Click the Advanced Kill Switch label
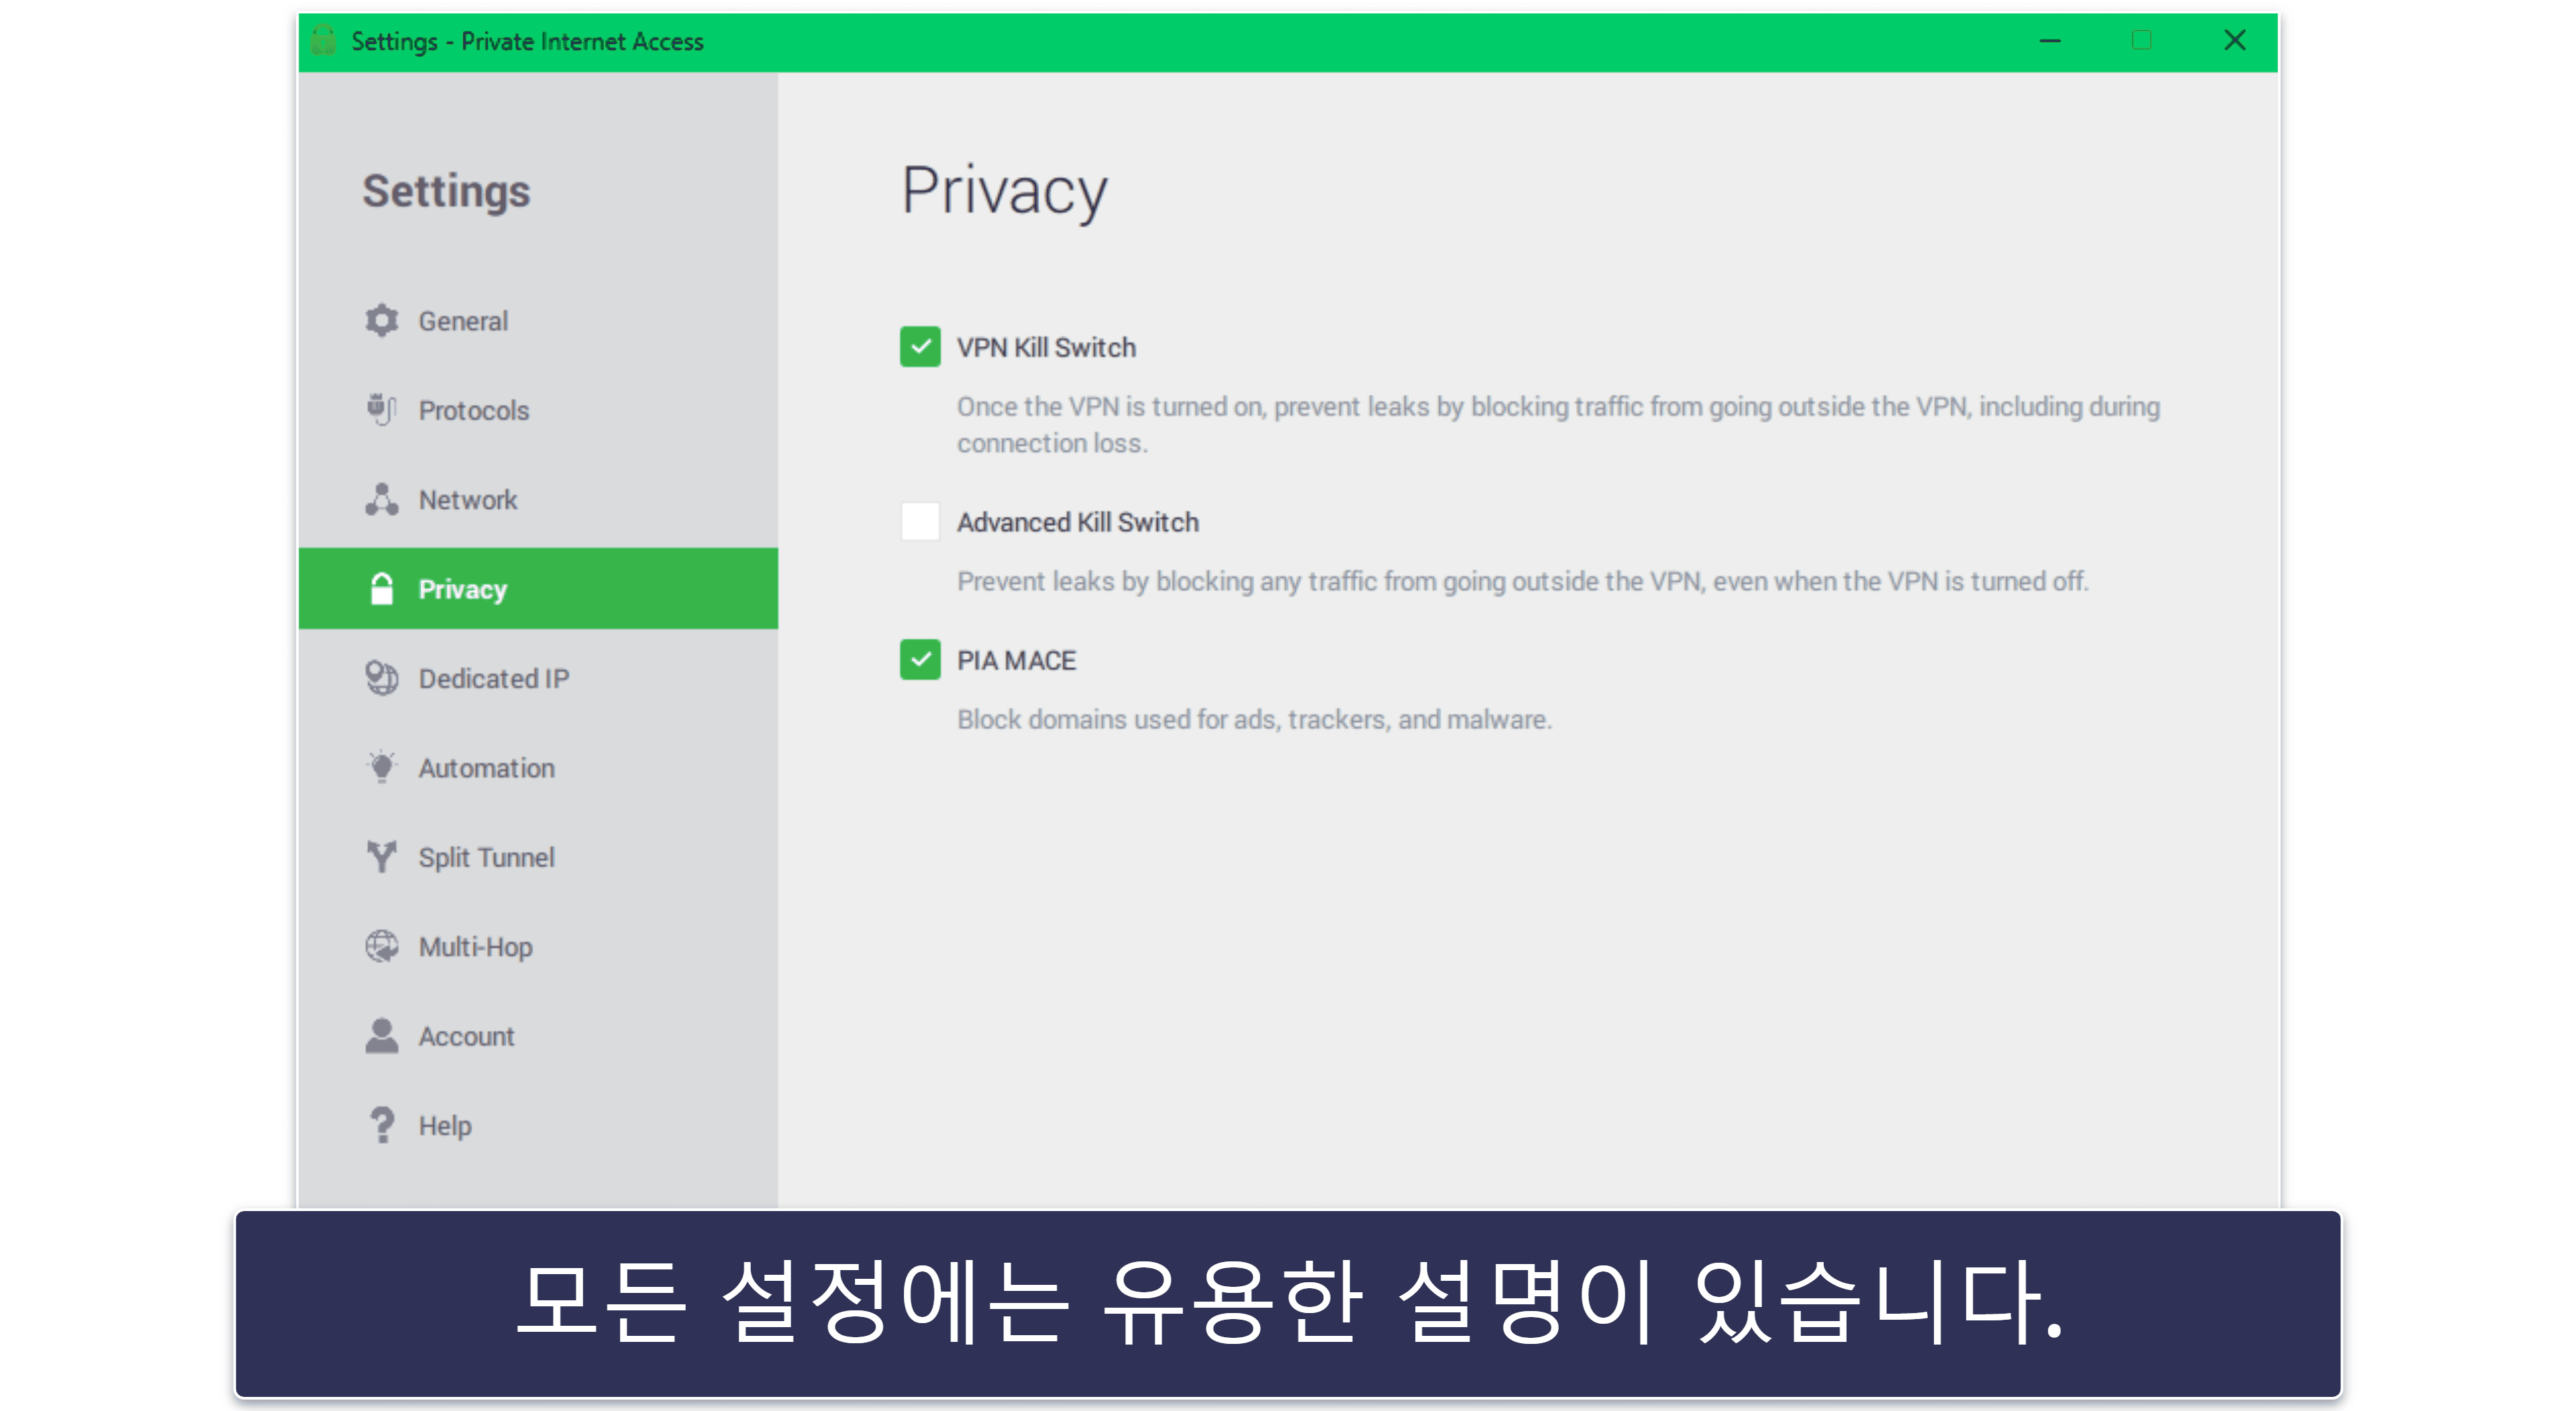The height and width of the screenshot is (1411, 2576). 1077,522
